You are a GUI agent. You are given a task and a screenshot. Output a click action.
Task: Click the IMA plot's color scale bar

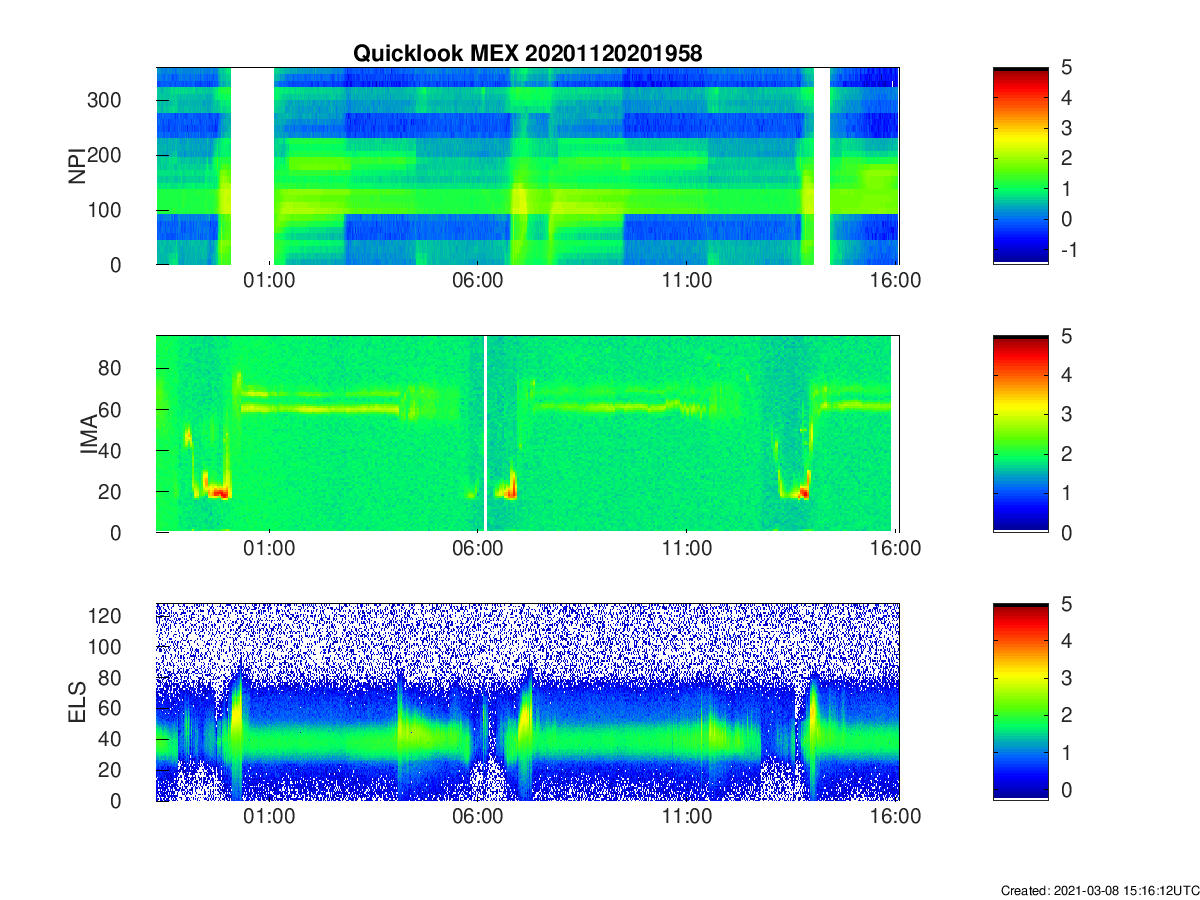[1020, 434]
